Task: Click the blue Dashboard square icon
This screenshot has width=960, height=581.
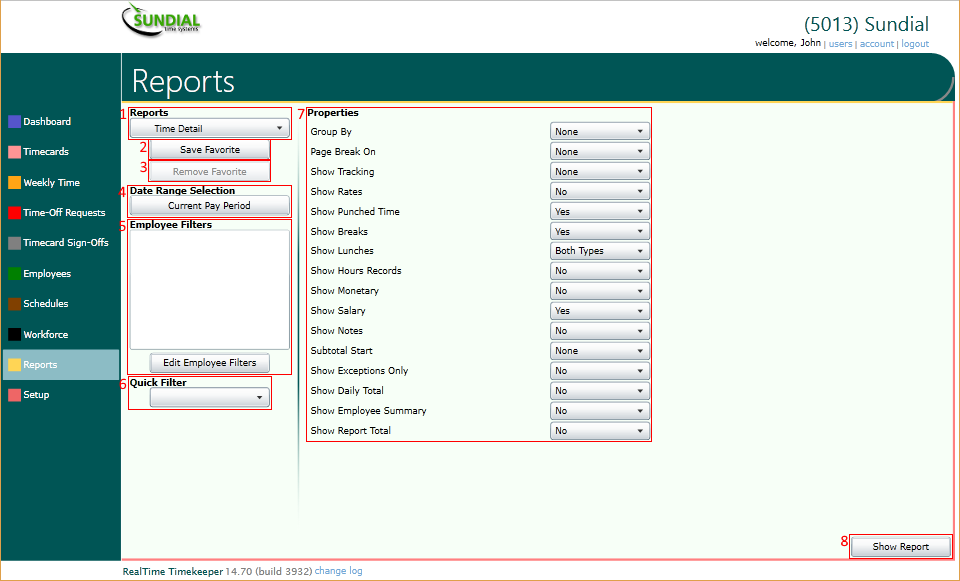Action: click(x=15, y=121)
